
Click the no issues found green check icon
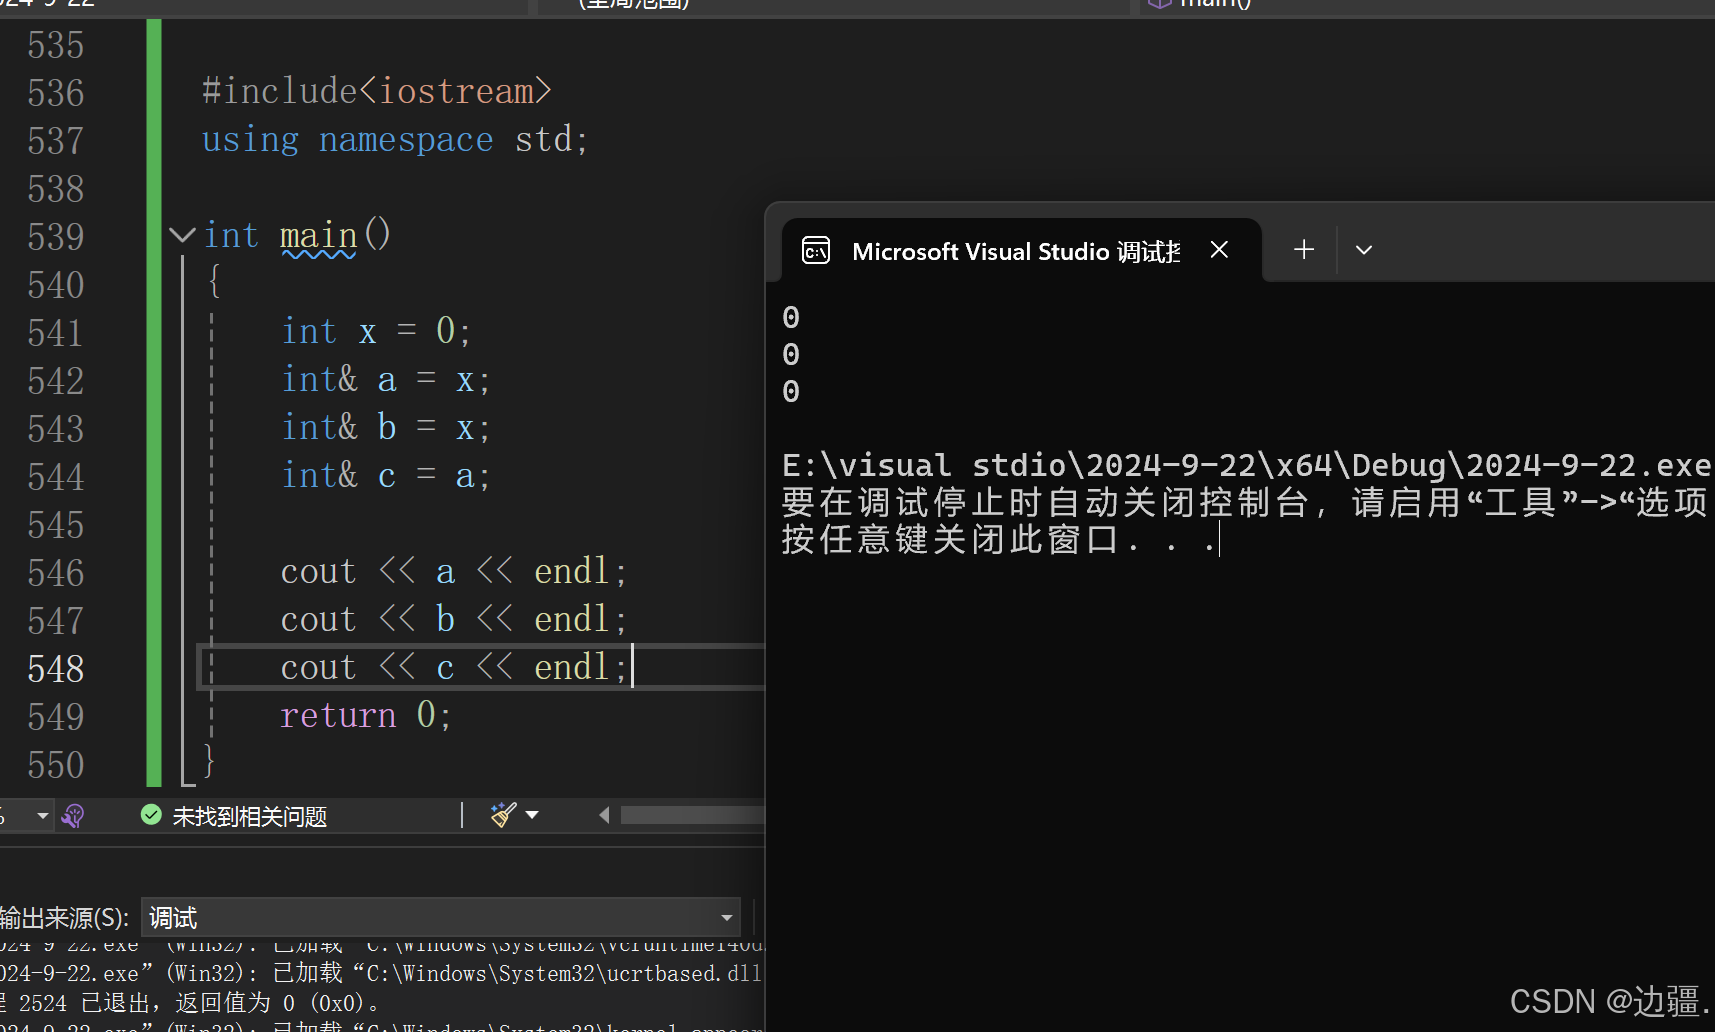151,815
